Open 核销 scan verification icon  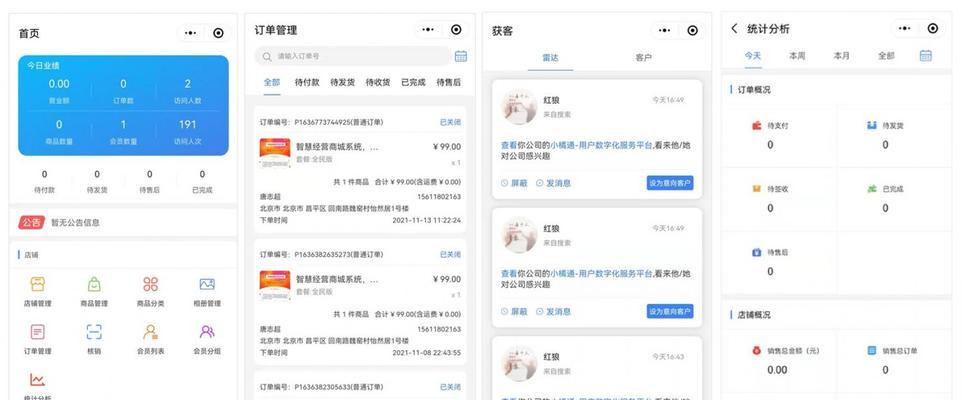click(94, 332)
